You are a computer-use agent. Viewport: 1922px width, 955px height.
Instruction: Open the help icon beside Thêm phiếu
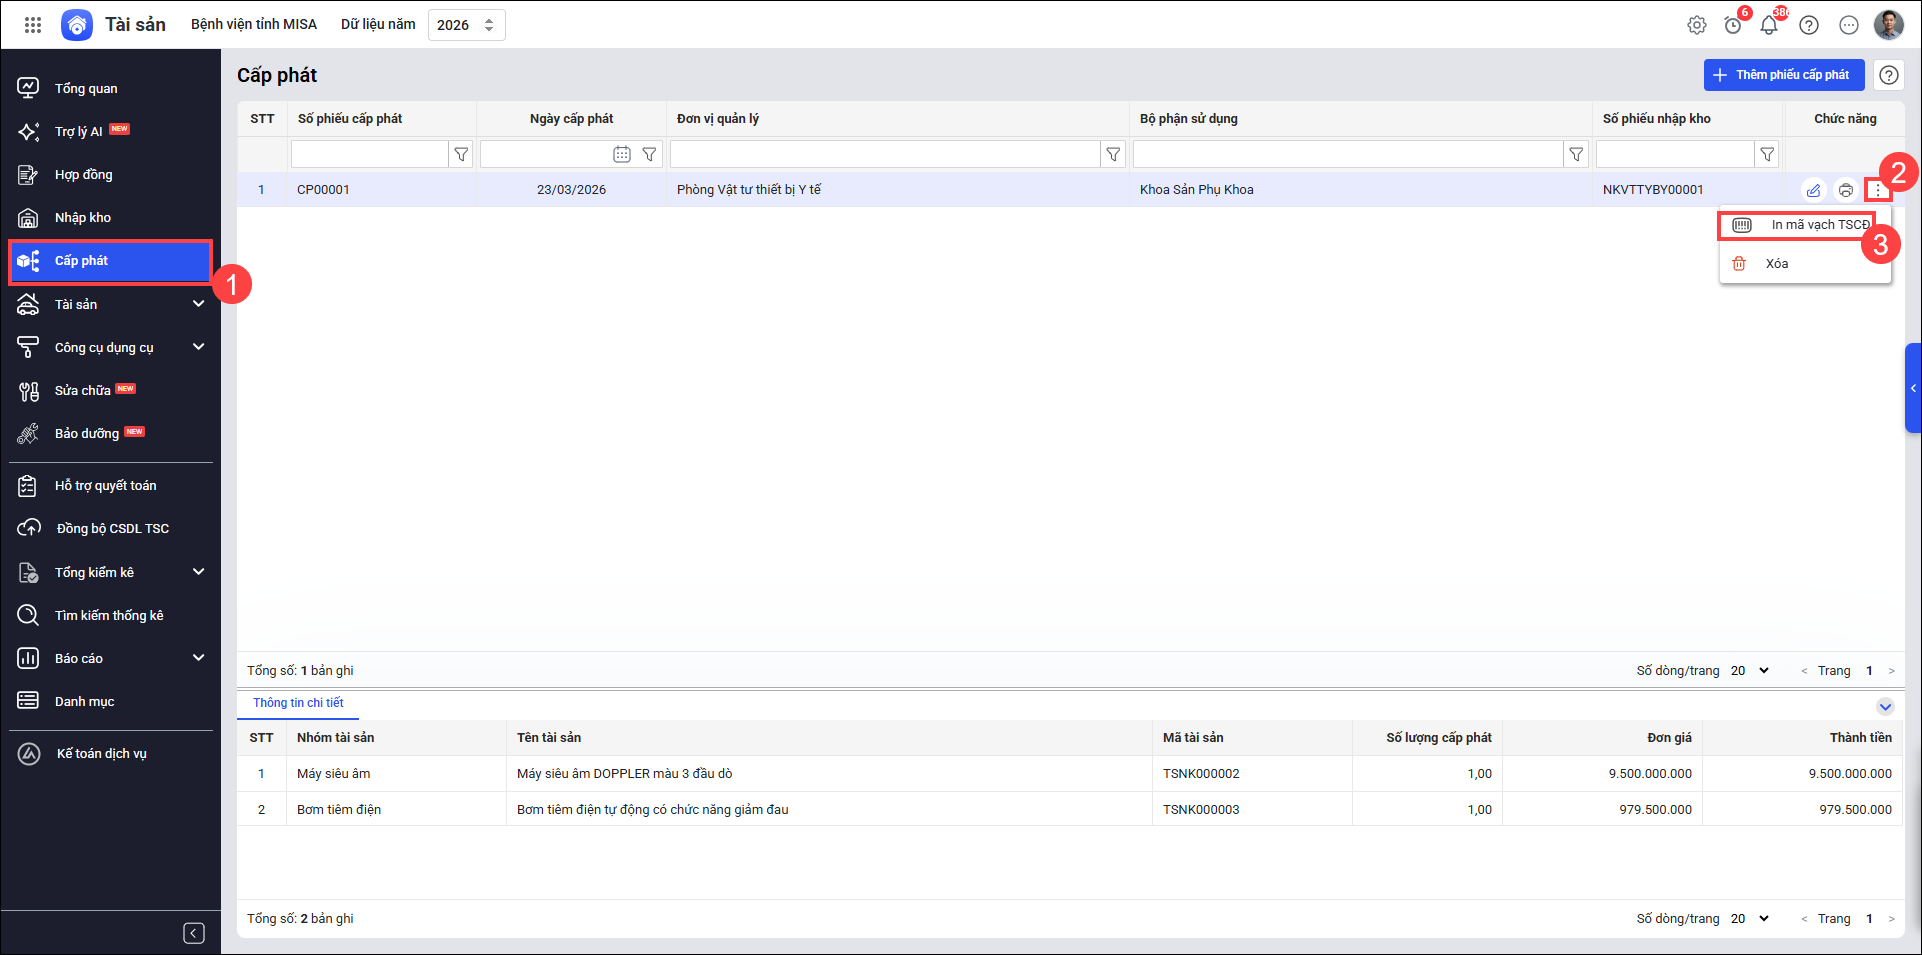pos(1889,75)
